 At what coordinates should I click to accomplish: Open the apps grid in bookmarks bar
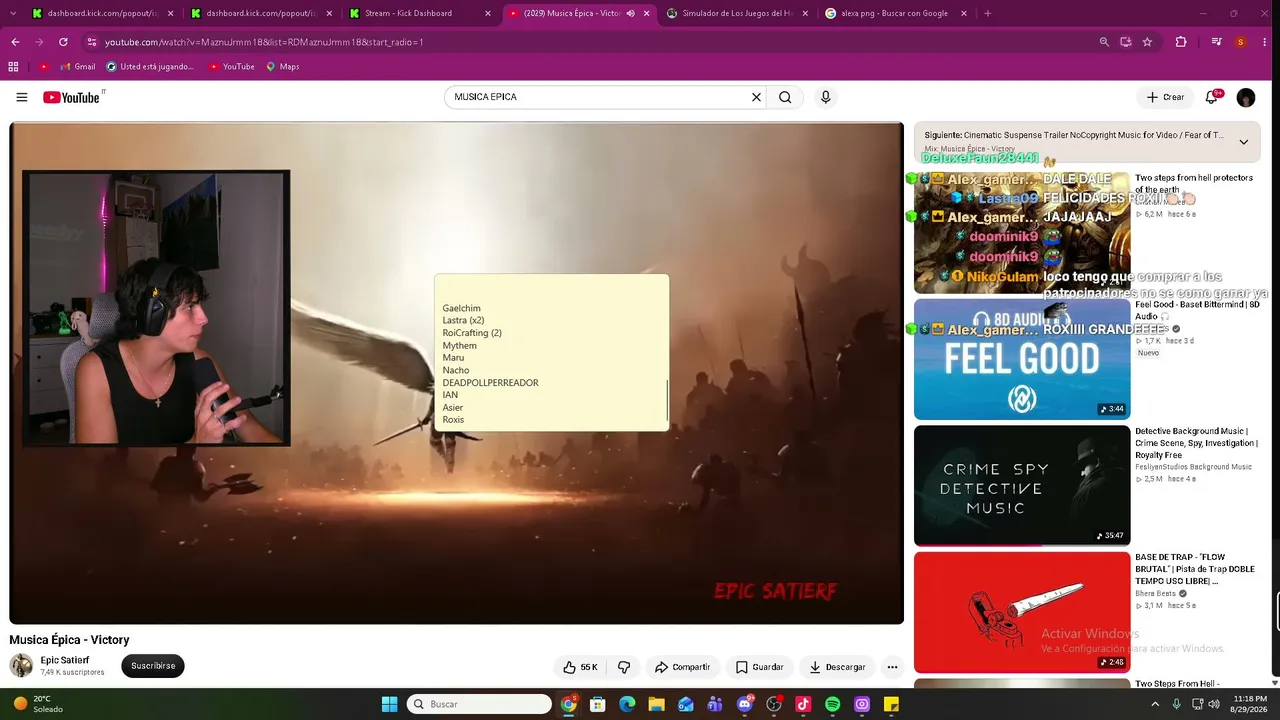13,67
